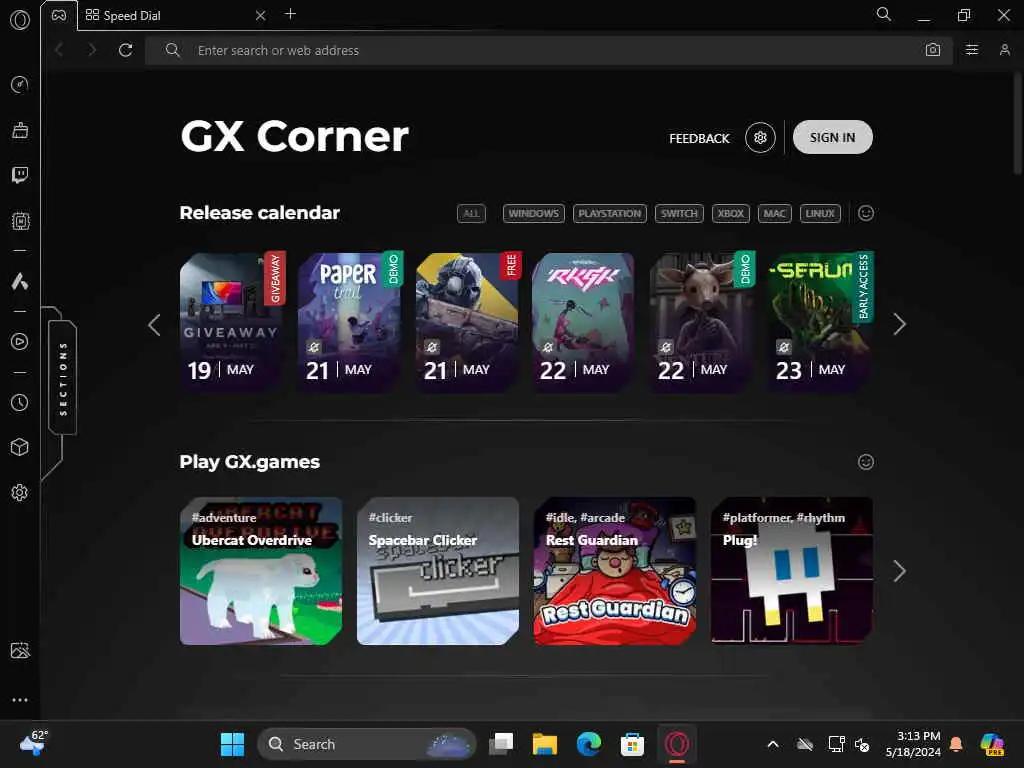
Task: Open the three-dot sidebar setup menu
Action: (20, 699)
